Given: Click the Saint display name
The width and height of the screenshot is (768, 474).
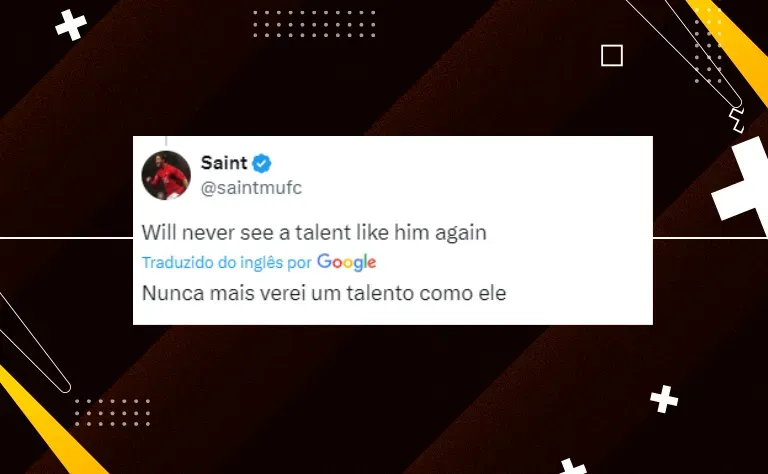Looking at the screenshot, I should (x=224, y=163).
